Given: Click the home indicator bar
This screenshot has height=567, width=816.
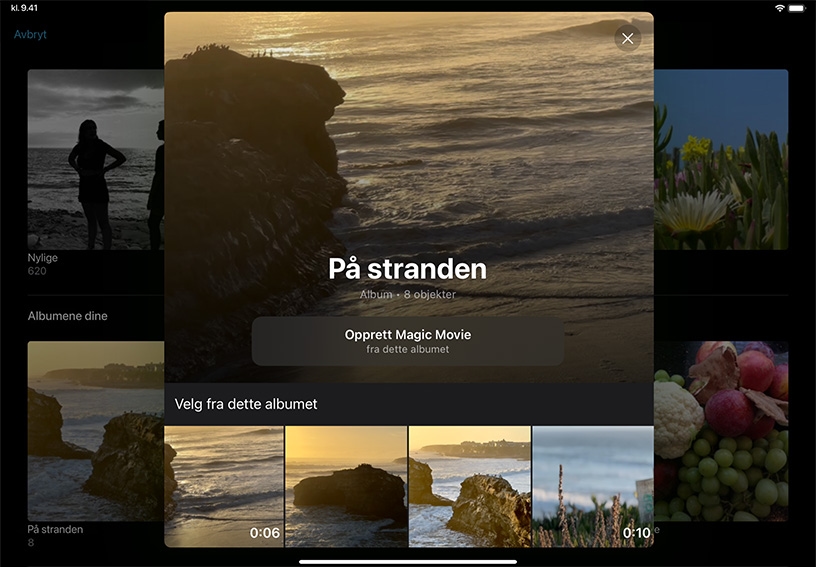Looking at the screenshot, I should pos(408,561).
